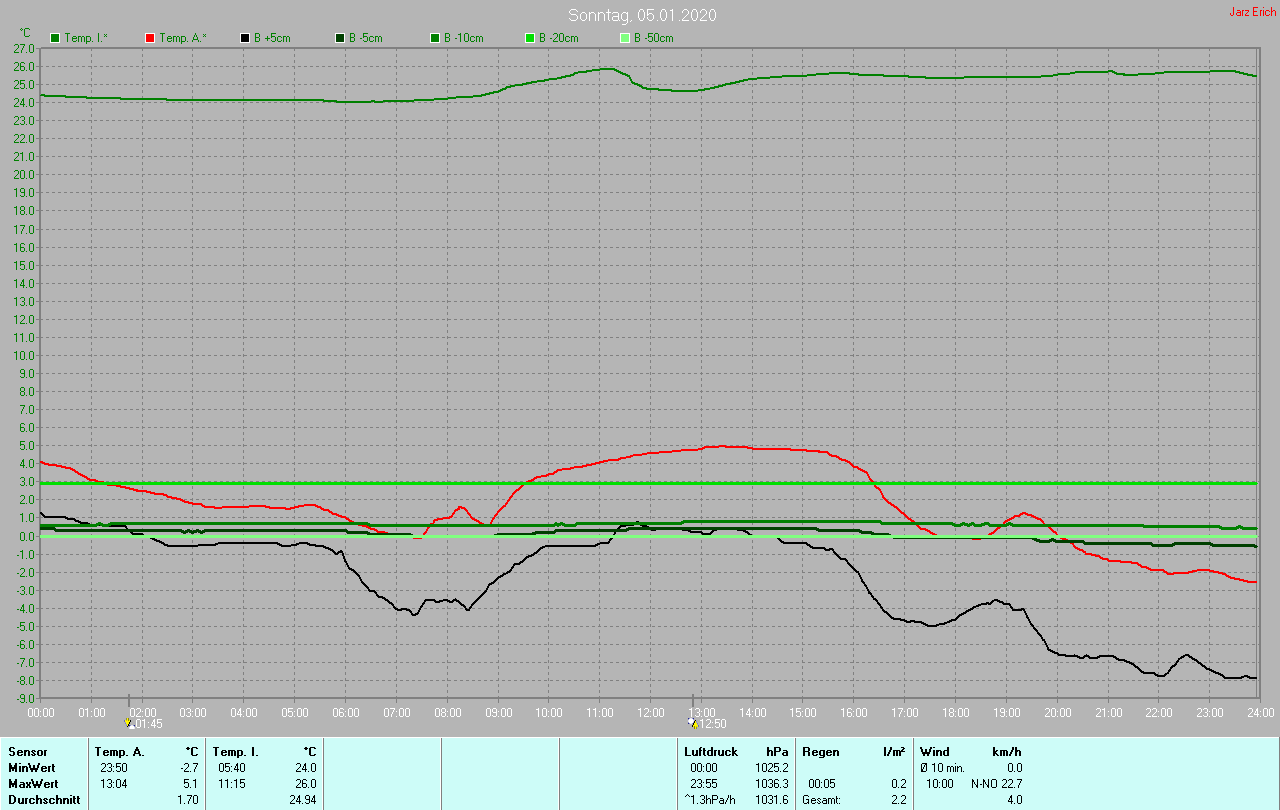Click the B -10cm legend swatch
This screenshot has width=1280, height=810.
[435, 38]
